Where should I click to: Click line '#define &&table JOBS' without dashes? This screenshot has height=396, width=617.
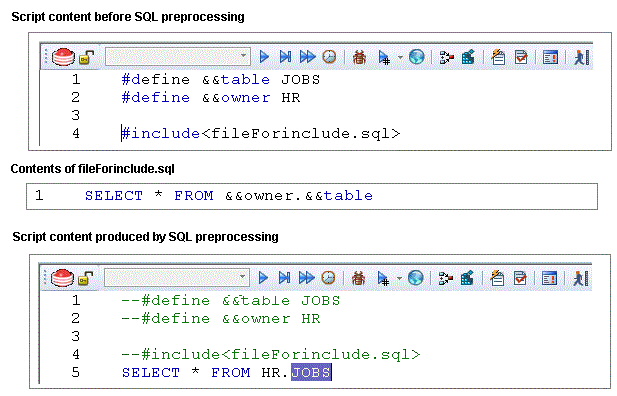click(x=221, y=80)
